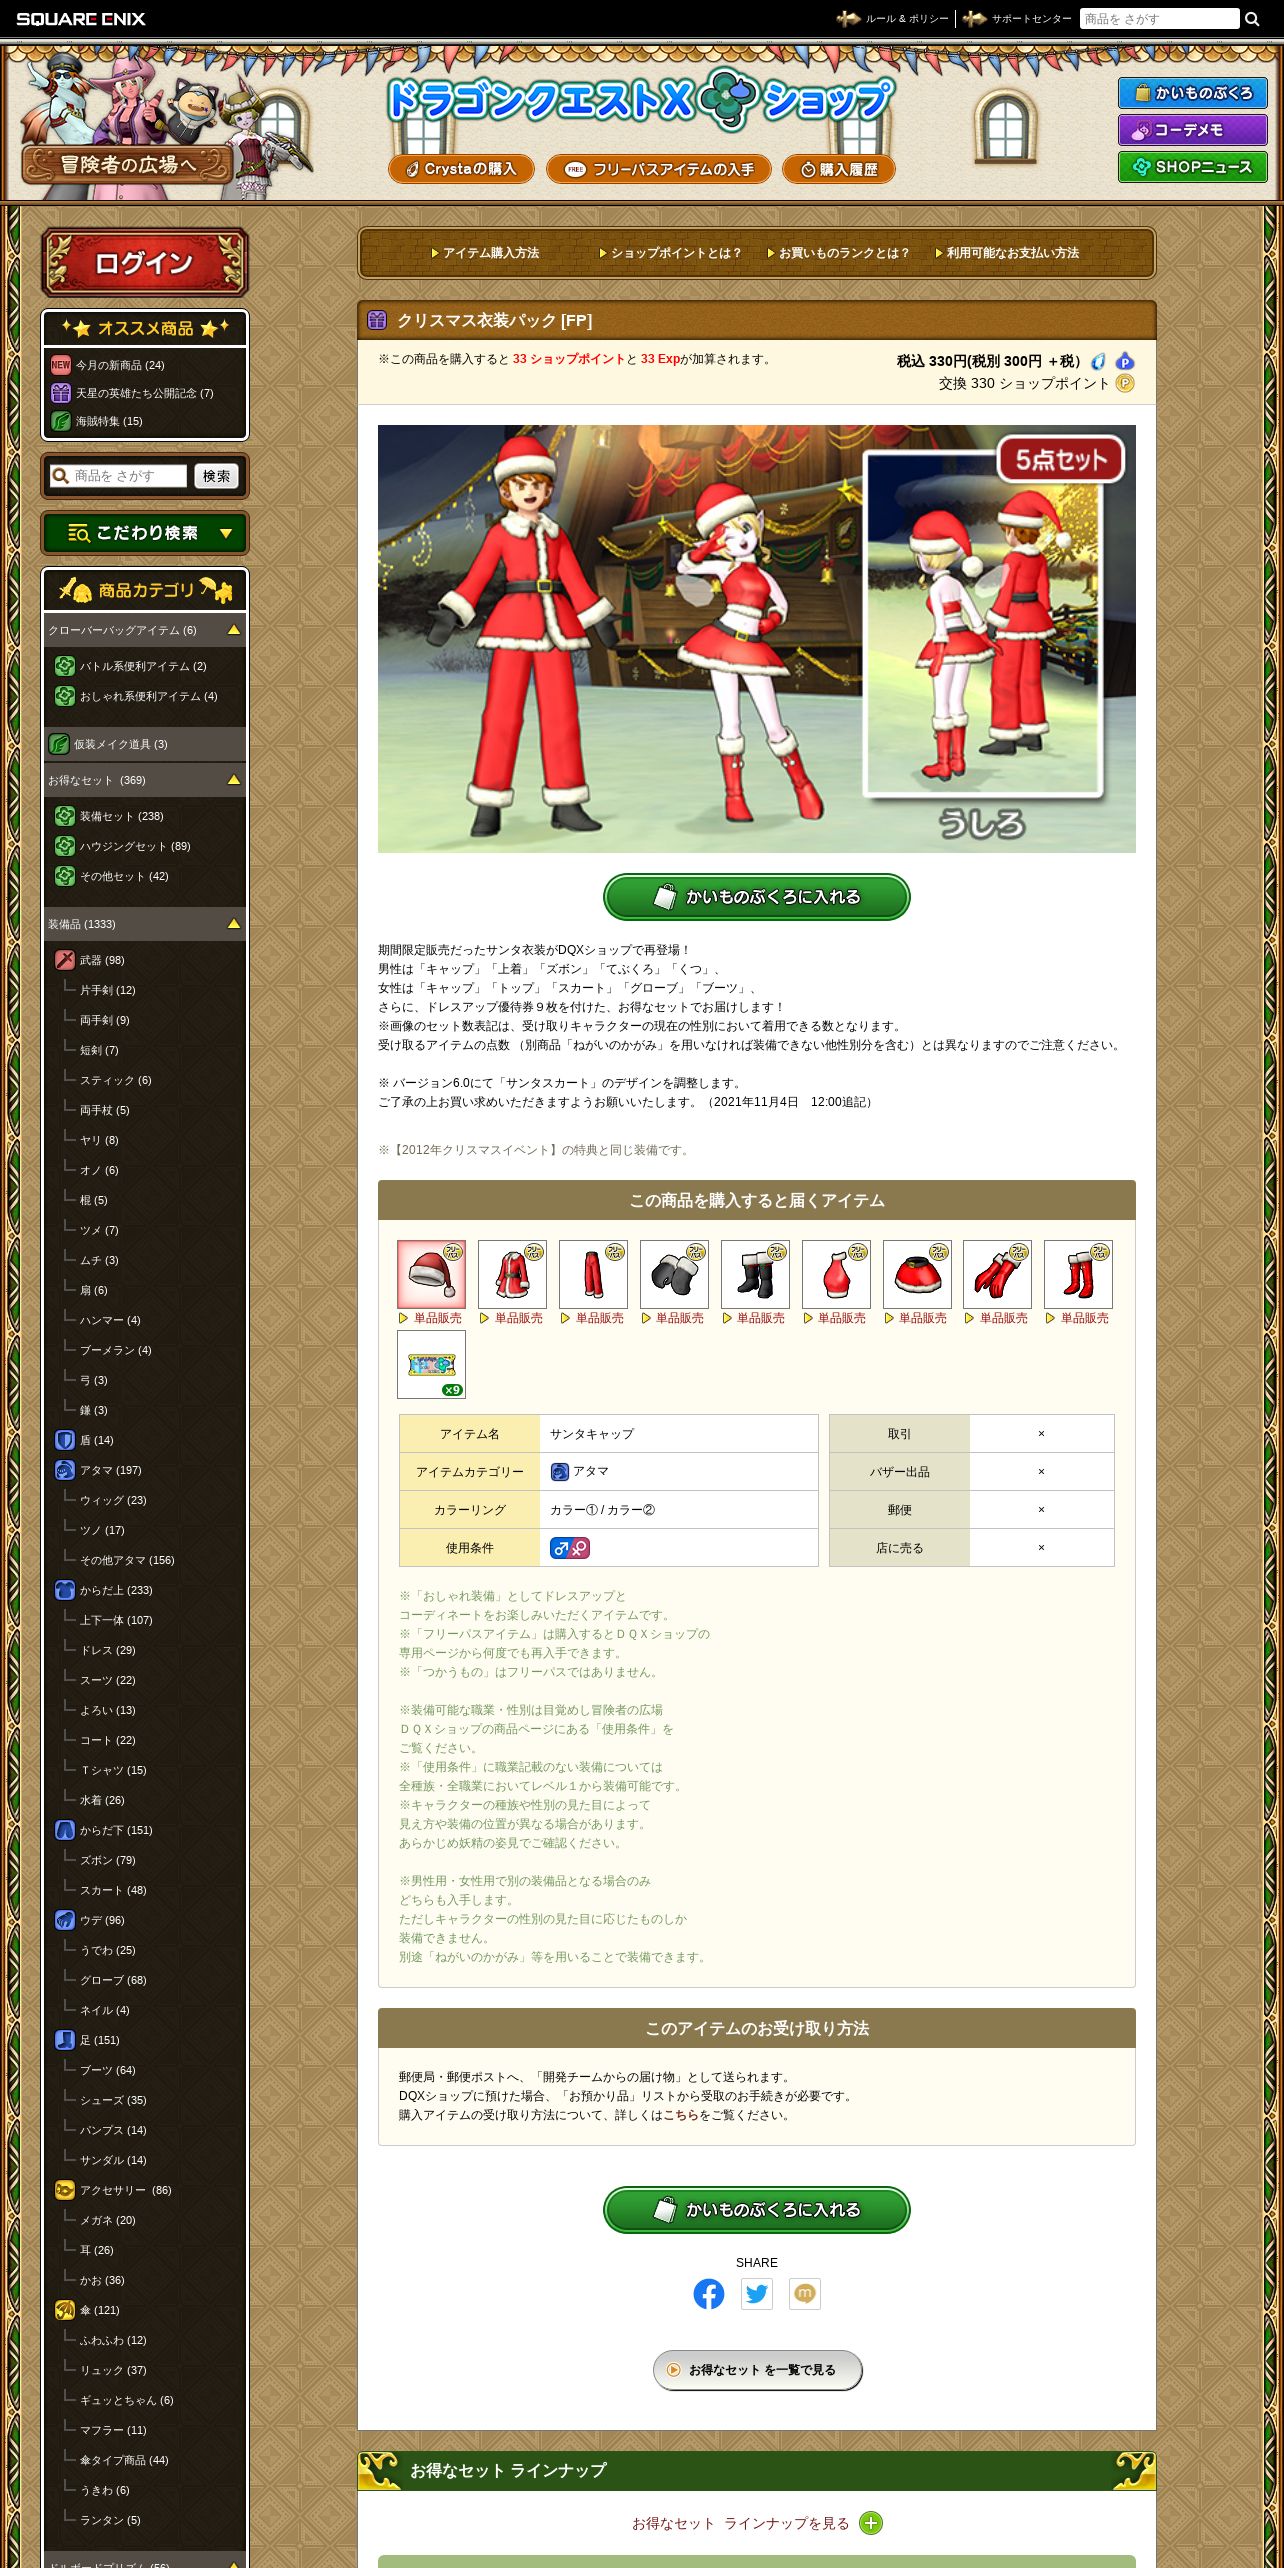Select the red gloves item thumbnail
1284x2568 pixels.
click(997, 1274)
